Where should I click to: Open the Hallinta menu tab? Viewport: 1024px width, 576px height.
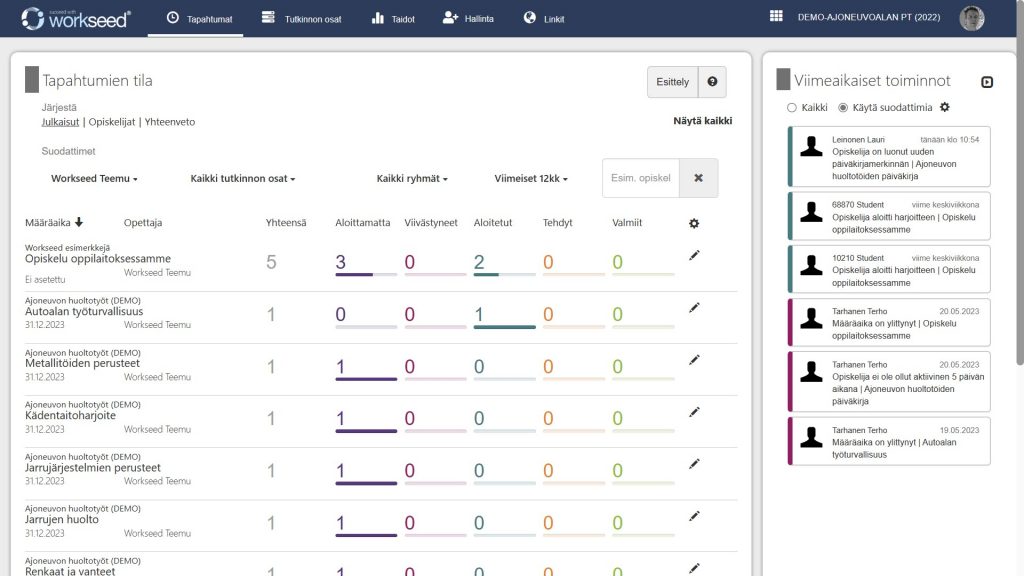point(468,18)
